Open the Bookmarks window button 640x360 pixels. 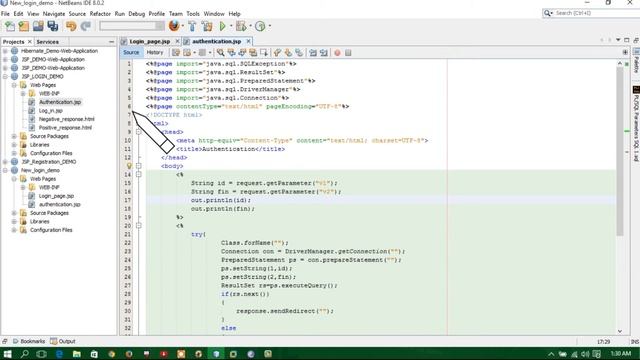click(x=29, y=341)
